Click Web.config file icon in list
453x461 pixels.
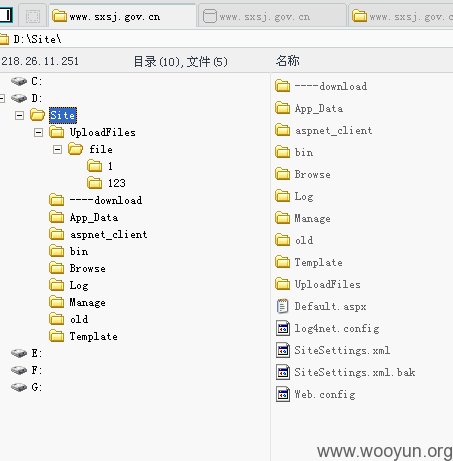[283, 394]
